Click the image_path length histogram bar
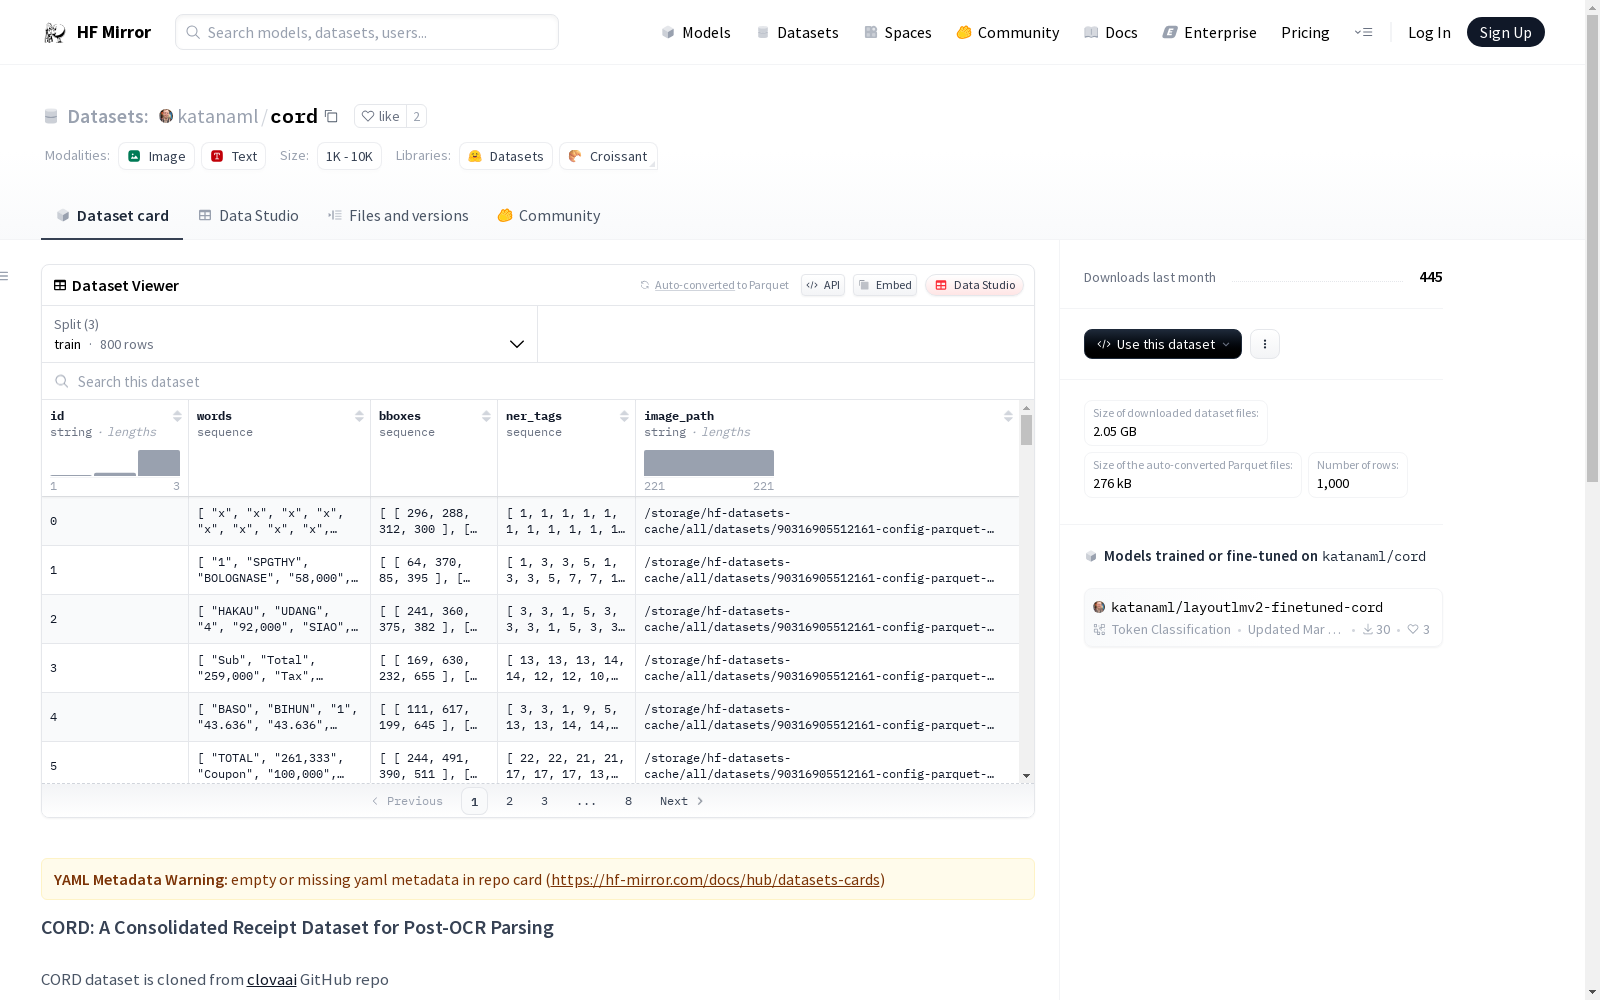 pyautogui.click(x=709, y=463)
